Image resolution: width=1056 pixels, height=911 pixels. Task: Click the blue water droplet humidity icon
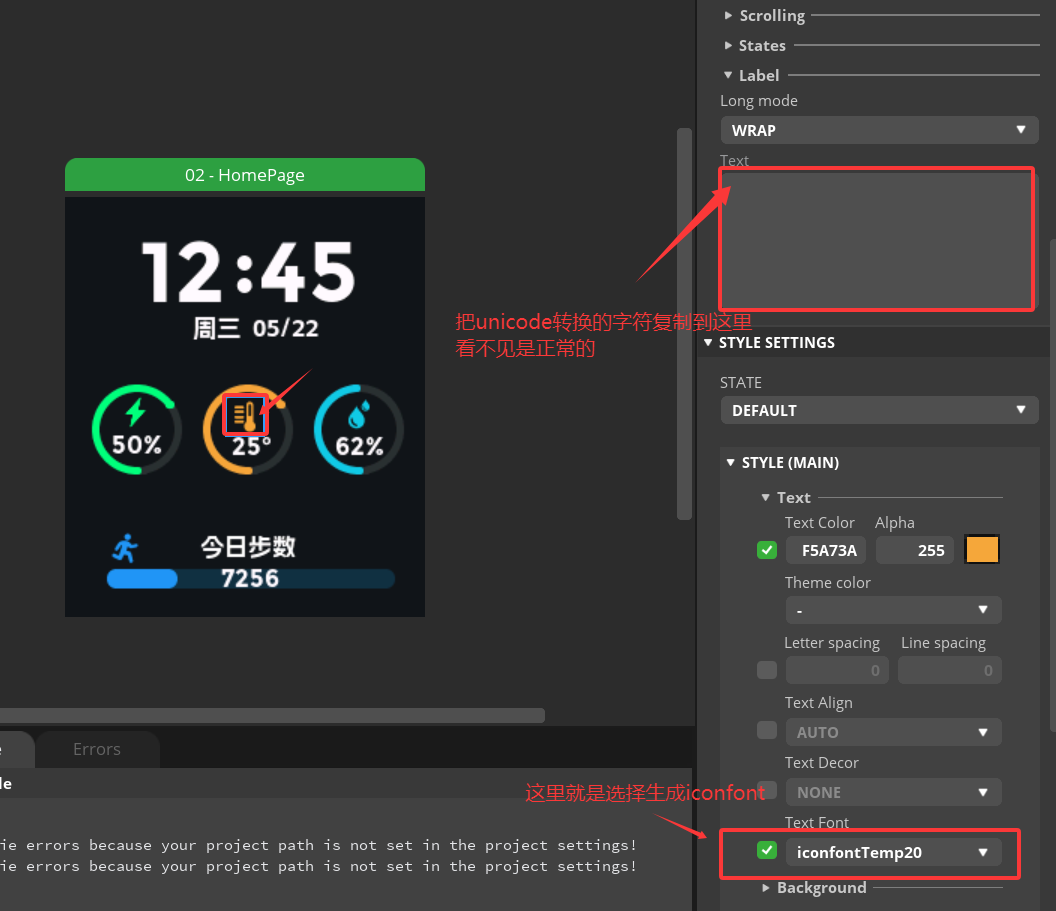point(358,414)
